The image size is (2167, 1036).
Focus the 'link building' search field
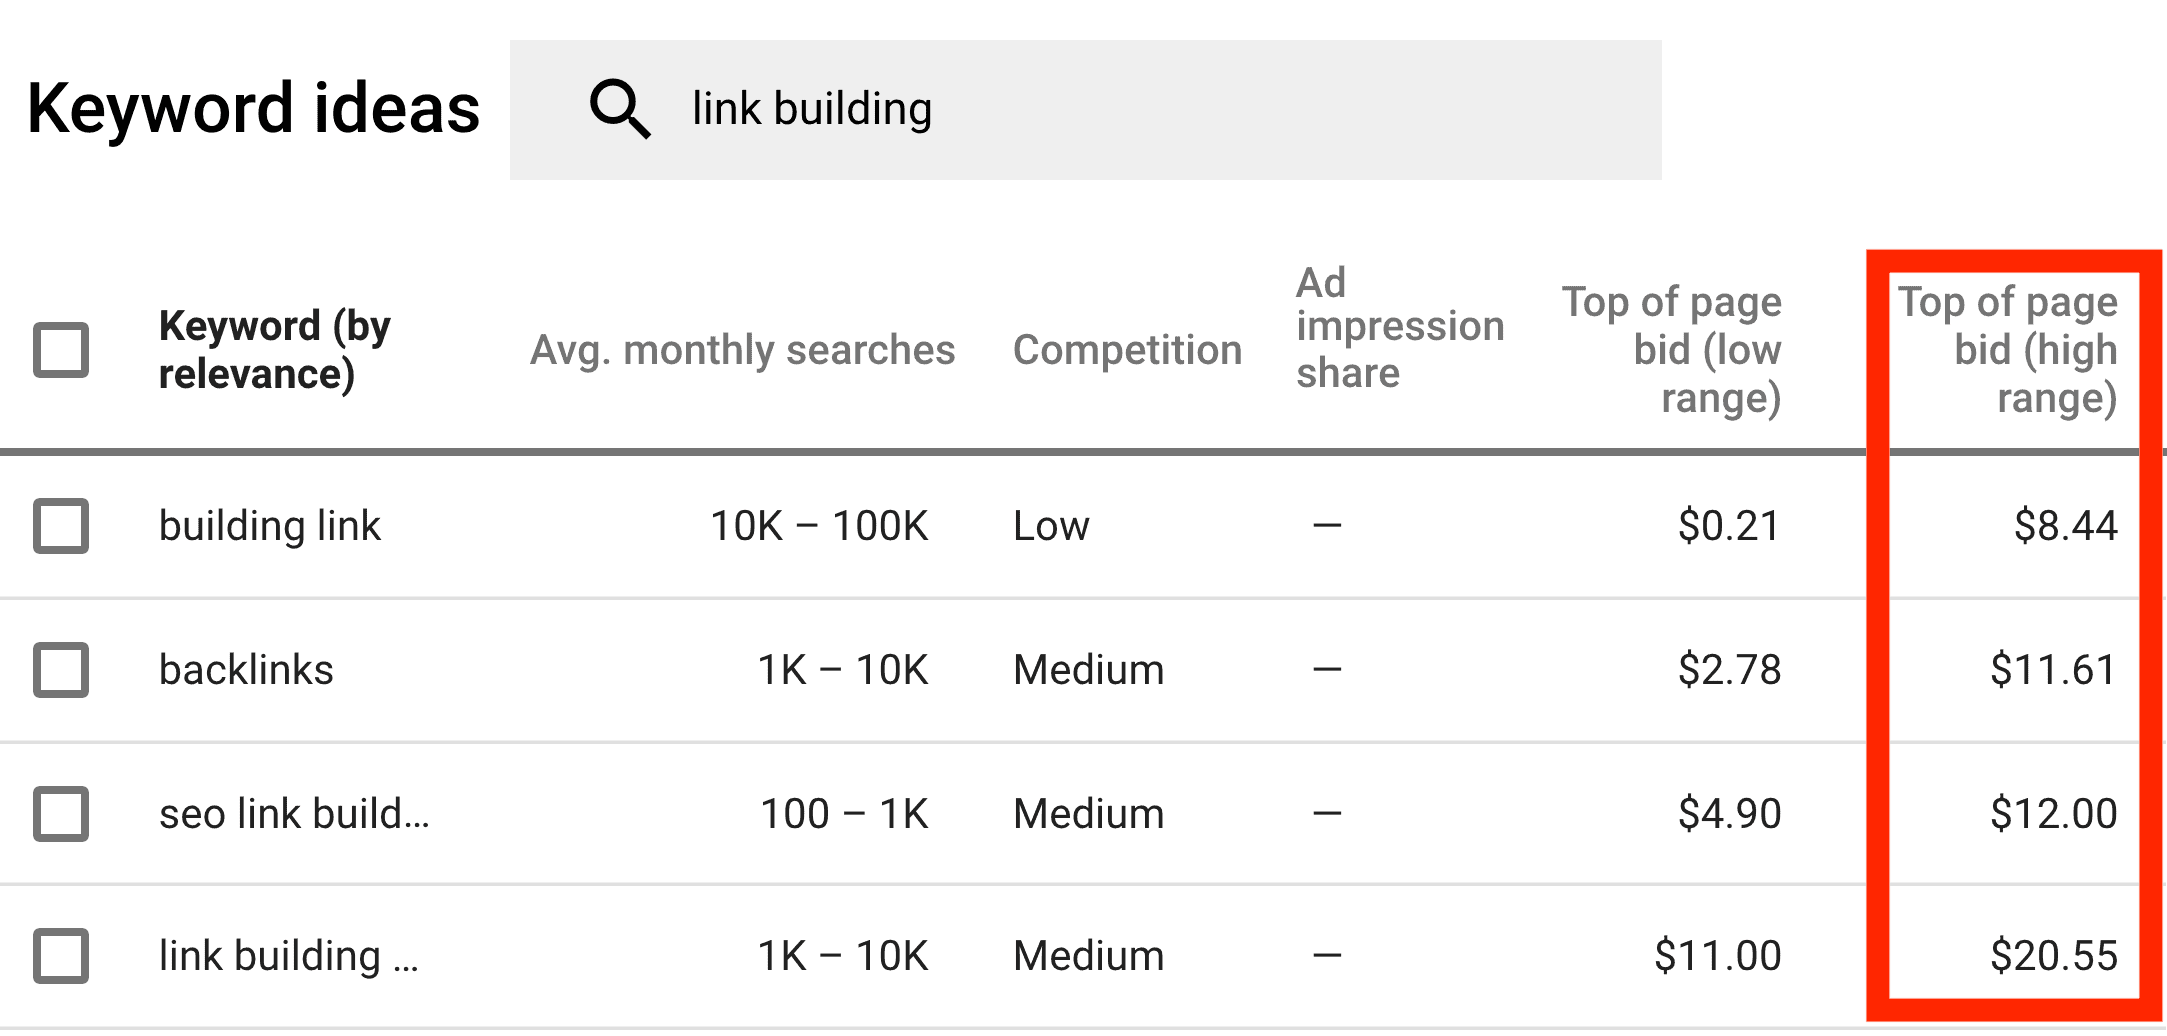click(x=1086, y=110)
